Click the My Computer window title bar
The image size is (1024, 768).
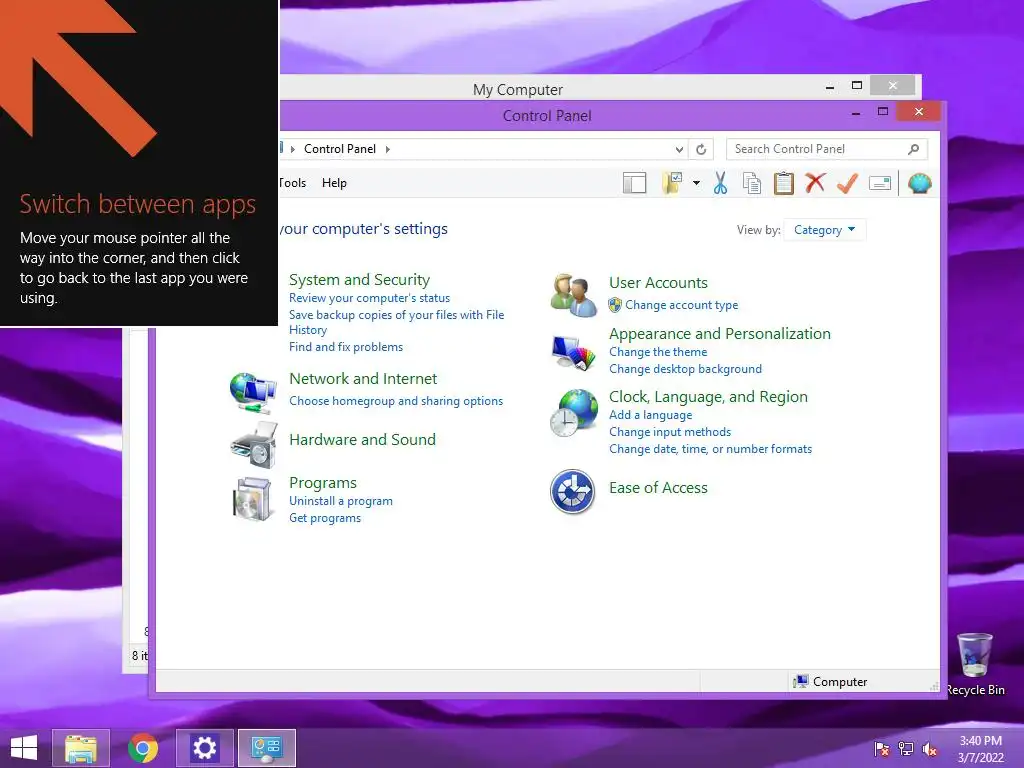tap(517, 89)
